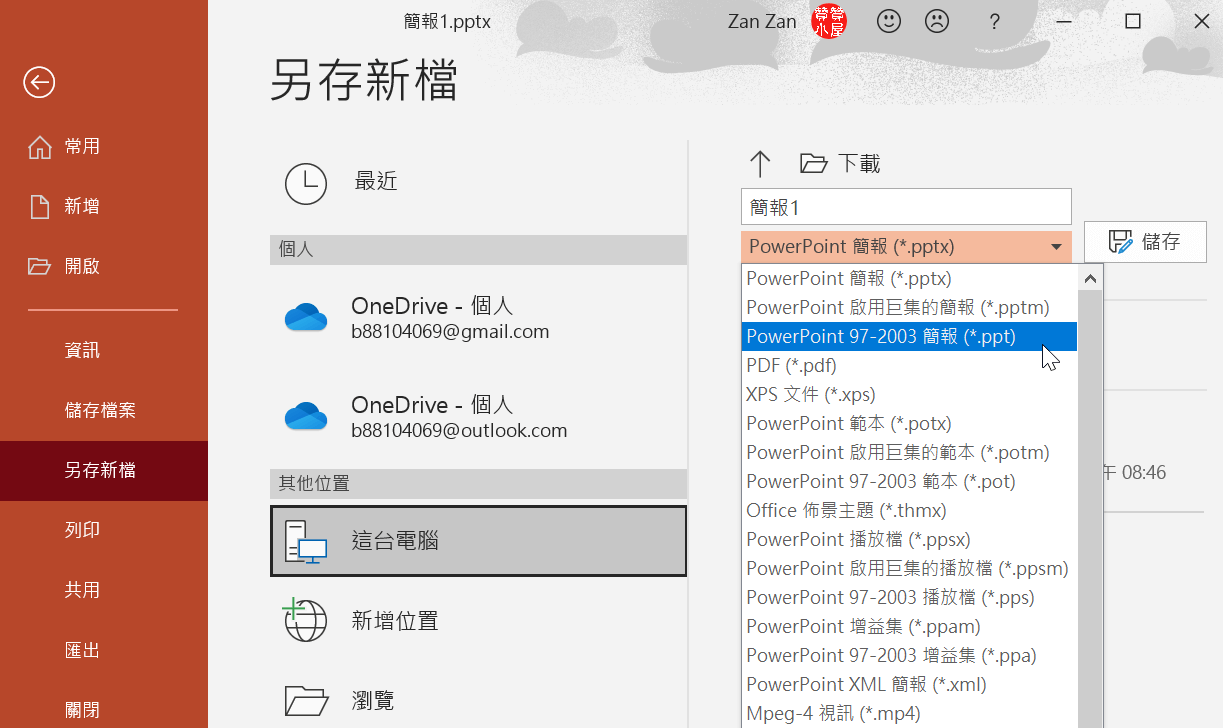This screenshot has width=1223, height=728.
Task: Click the clock icon beside 最近
Action: coord(305,183)
